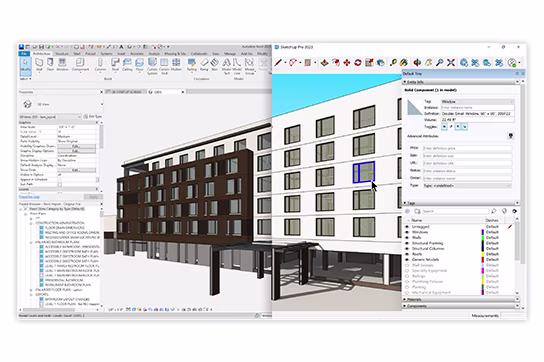Select the Pan hand tool in SketchUp
The height and width of the screenshot is (362, 544).
tap(428, 62)
